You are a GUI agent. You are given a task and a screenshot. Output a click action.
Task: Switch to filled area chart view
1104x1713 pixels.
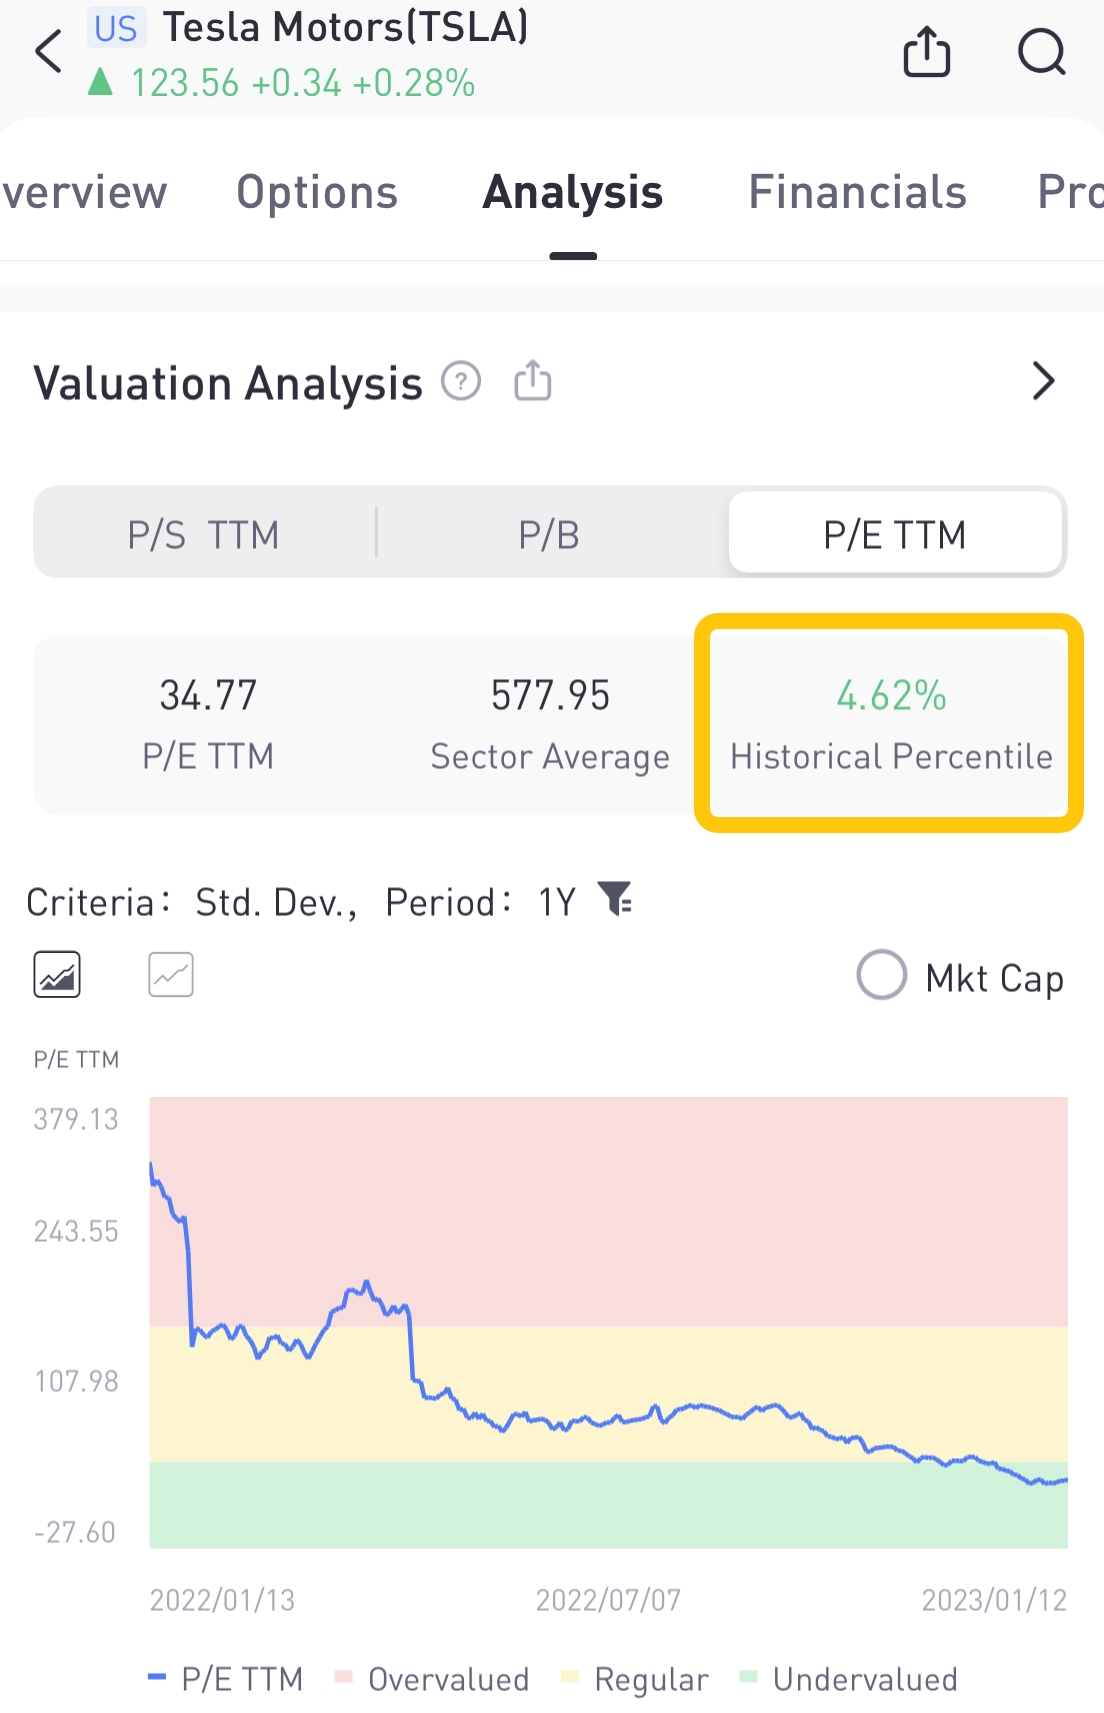coord(57,975)
